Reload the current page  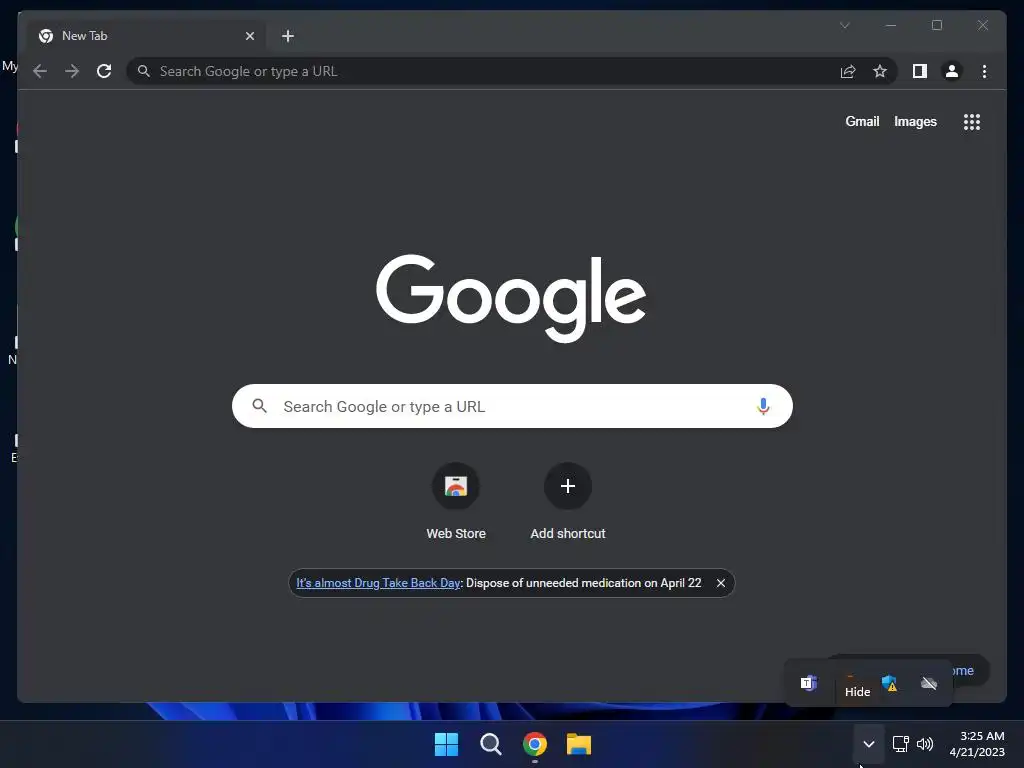click(104, 71)
